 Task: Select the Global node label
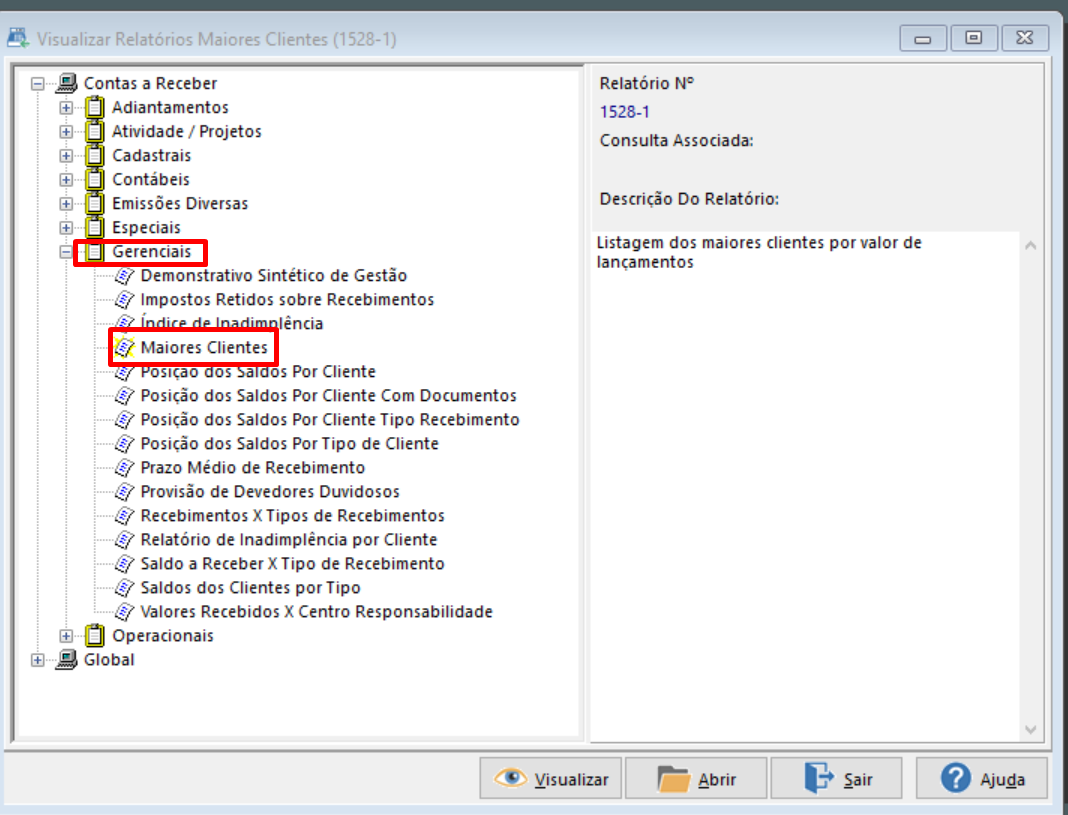tap(109, 660)
